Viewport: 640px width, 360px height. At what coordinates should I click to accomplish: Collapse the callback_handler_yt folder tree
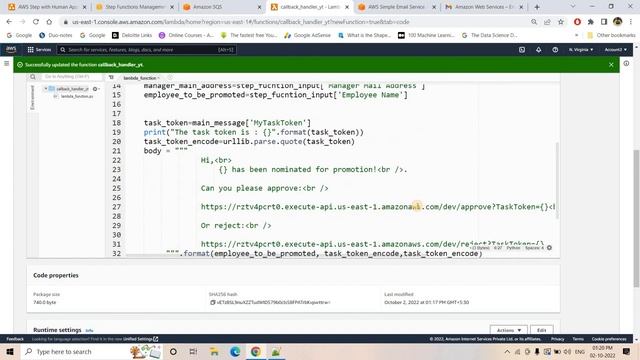point(46,89)
